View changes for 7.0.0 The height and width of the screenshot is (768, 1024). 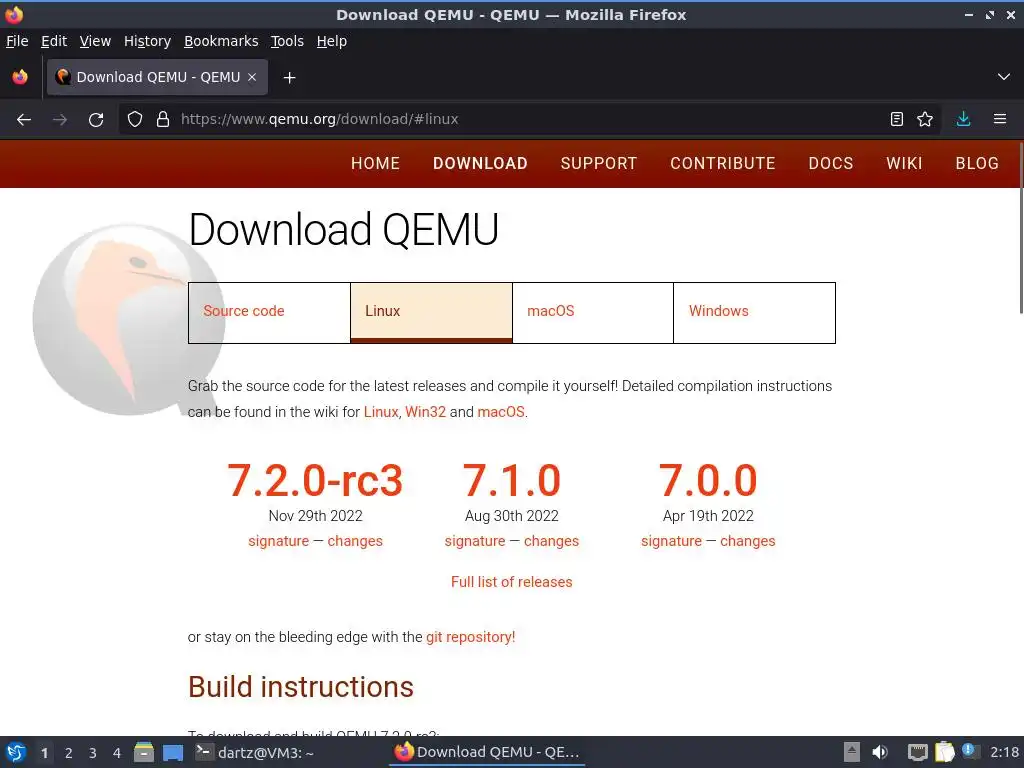748,541
